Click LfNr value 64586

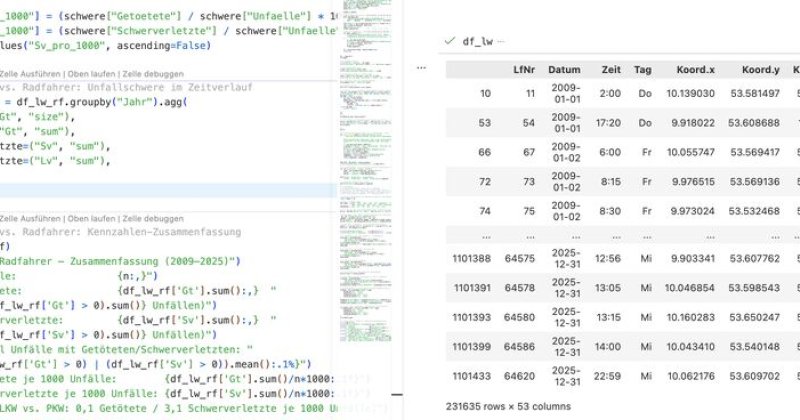(x=519, y=347)
